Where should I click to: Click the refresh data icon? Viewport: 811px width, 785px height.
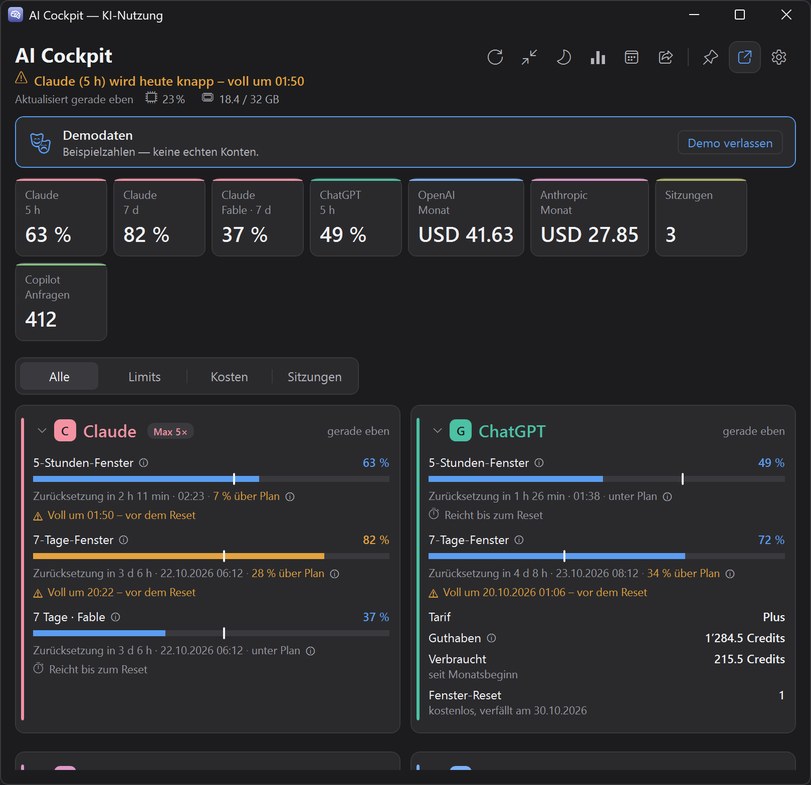495,57
